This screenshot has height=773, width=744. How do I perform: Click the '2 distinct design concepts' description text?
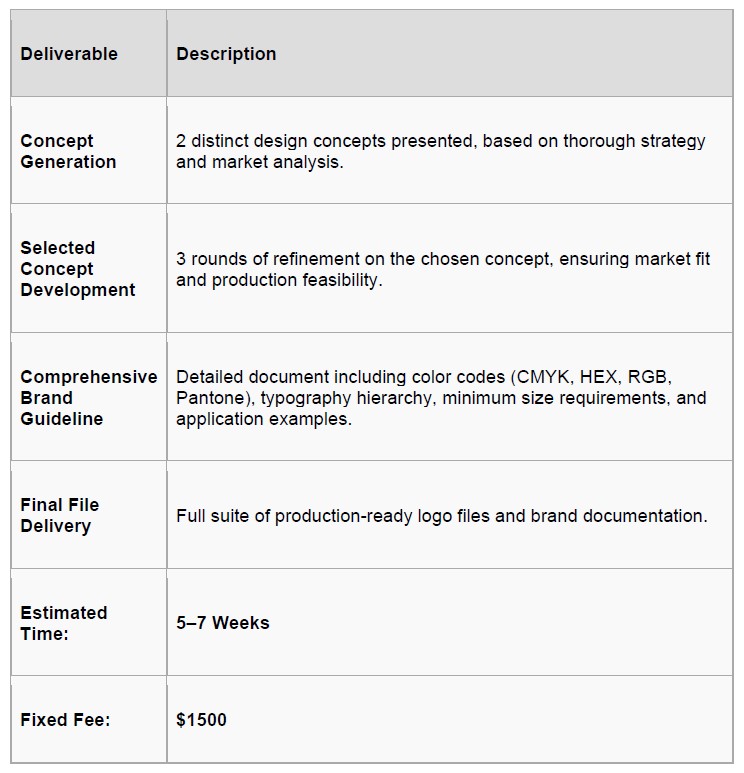tap(440, 151)
